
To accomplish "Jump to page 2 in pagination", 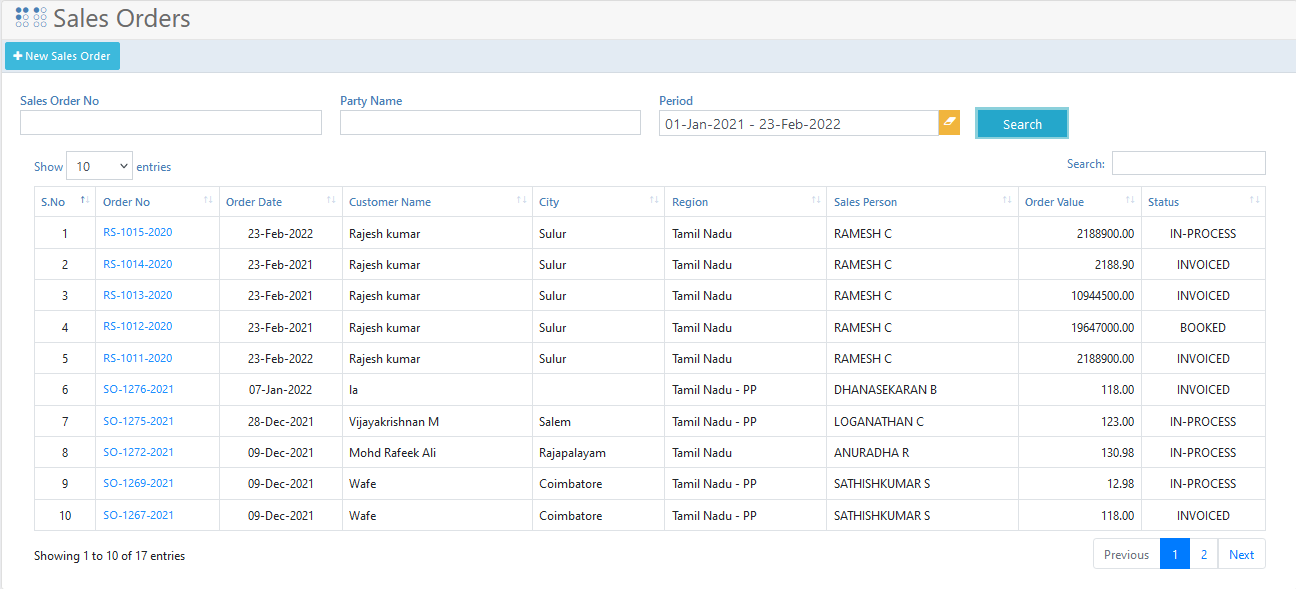I will tap(1204, 554).
